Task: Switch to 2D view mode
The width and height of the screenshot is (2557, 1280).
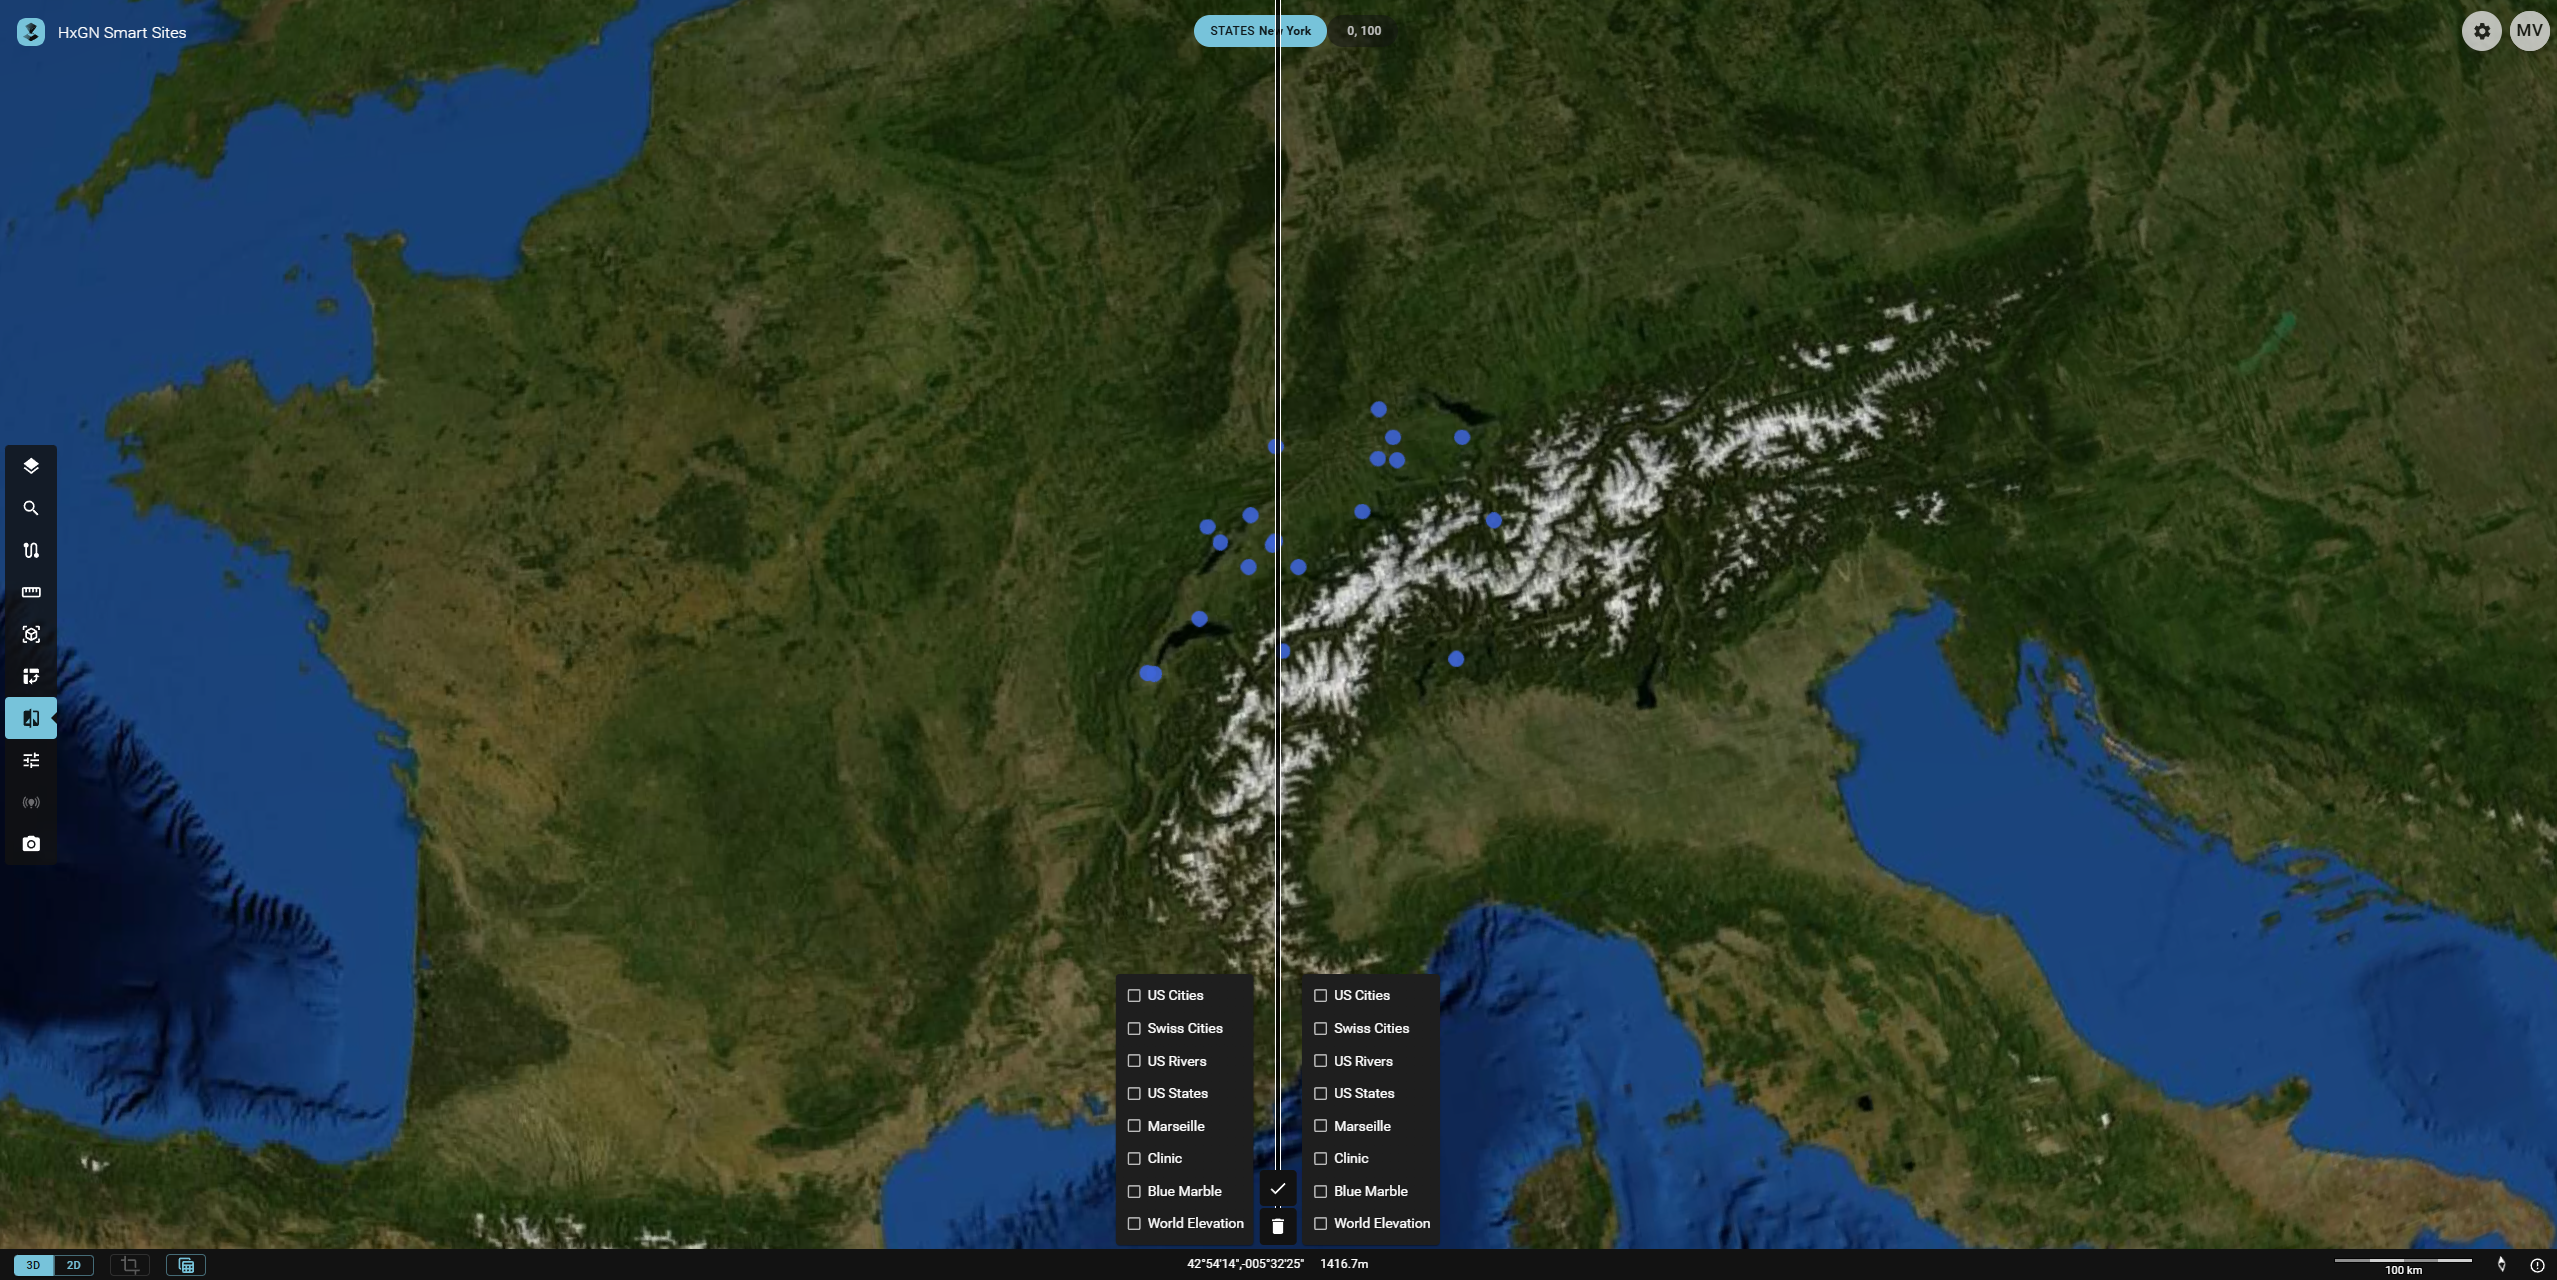Action: coord(75,1264)
